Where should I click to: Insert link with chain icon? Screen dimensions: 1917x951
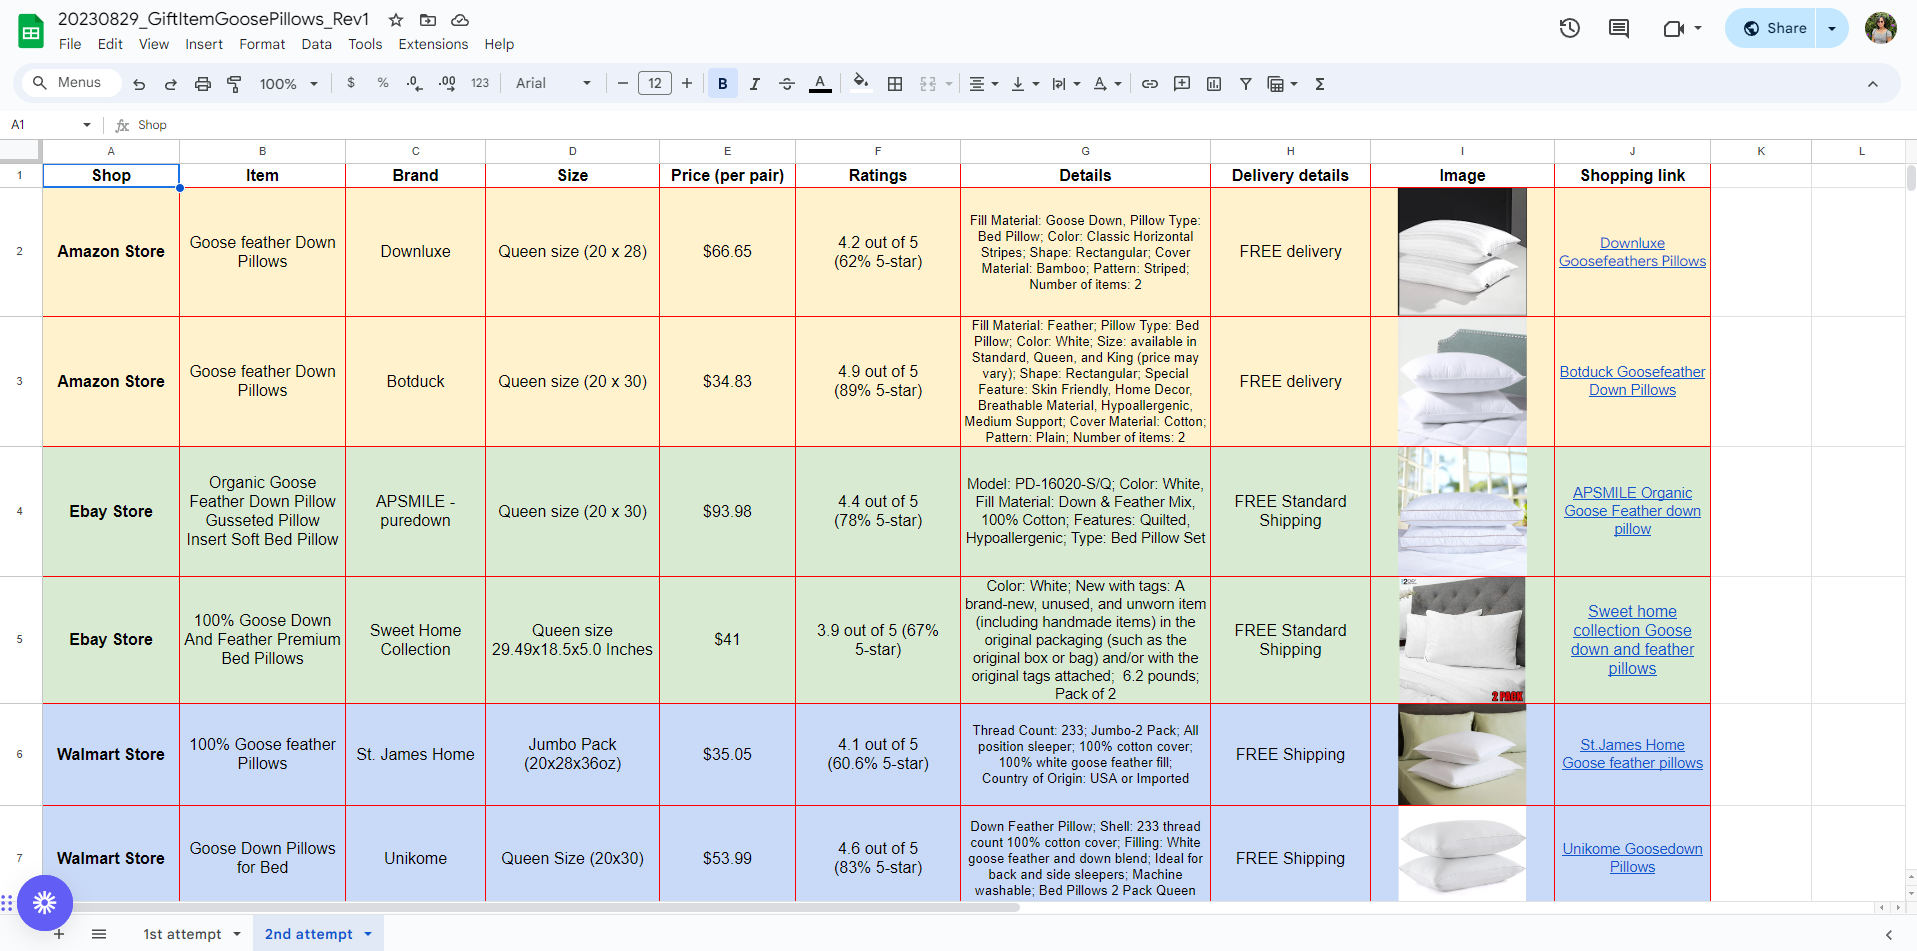tap(1150, 84)
